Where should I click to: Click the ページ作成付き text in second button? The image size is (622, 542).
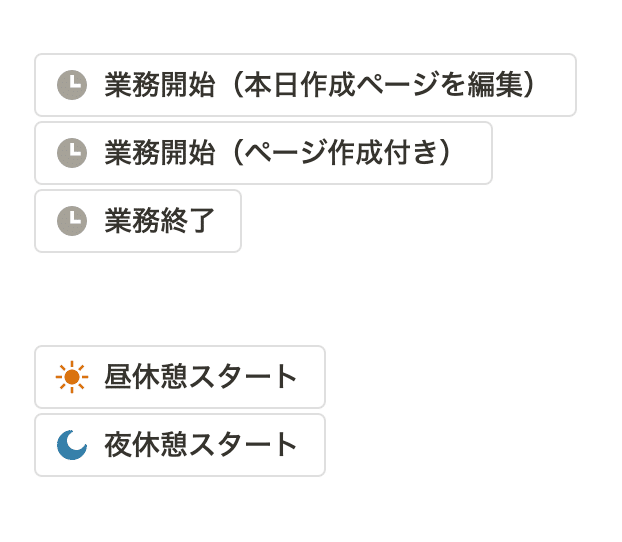(x=341, y=153)
